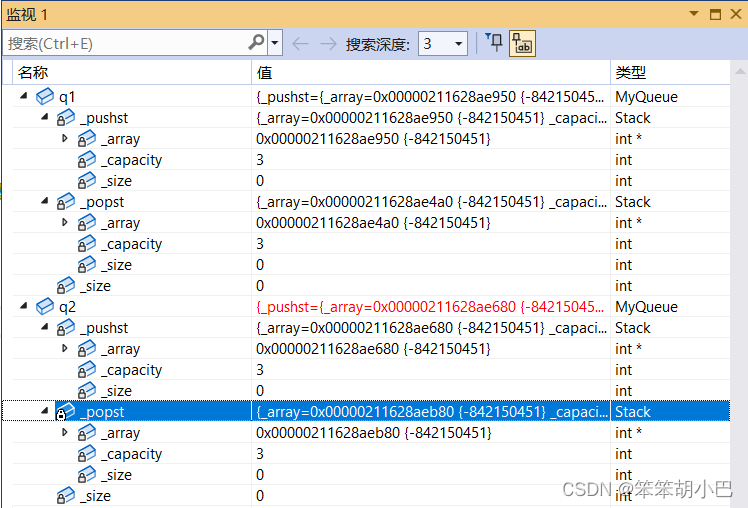The height and width of the screenshot is (508, 748).
Task: Click q1 _pushst private field icon
Action: 66,117
